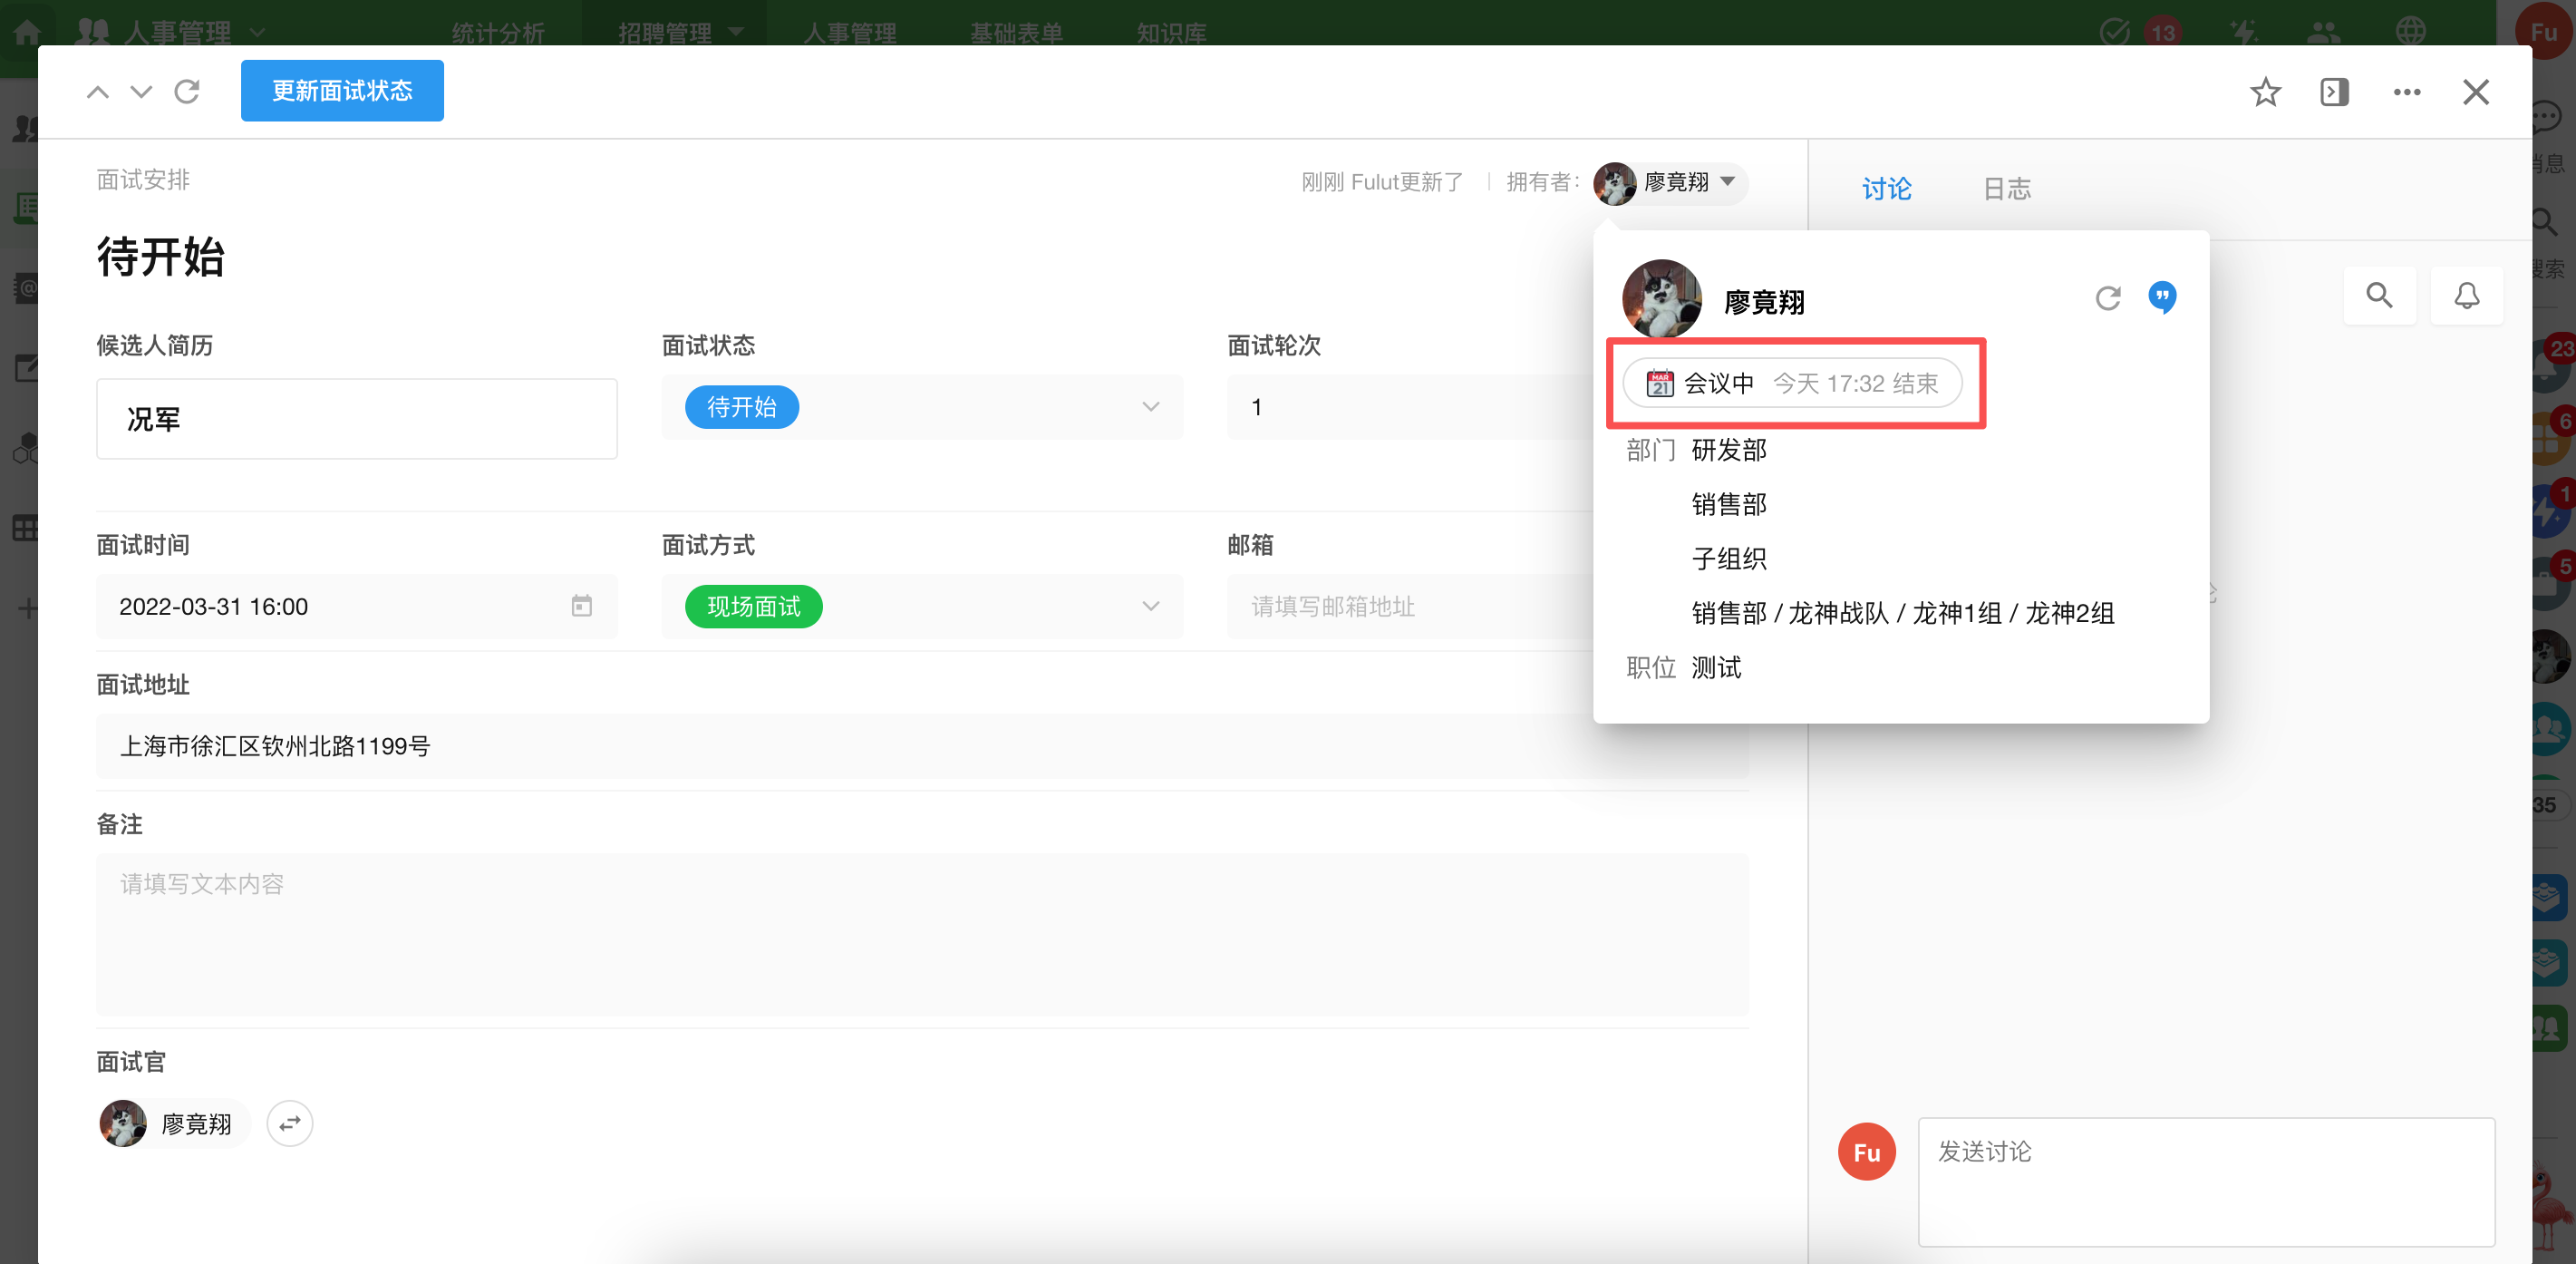Viewport: 2576px width, 1264px height.
Task: Expand the 面试状态 dropdown
Action: [1150, 407]
